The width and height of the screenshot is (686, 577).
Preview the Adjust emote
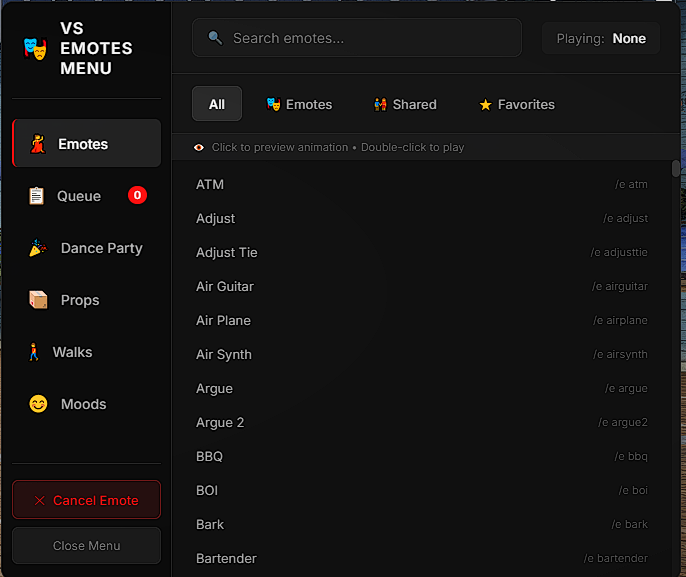(x=422, y=218)
